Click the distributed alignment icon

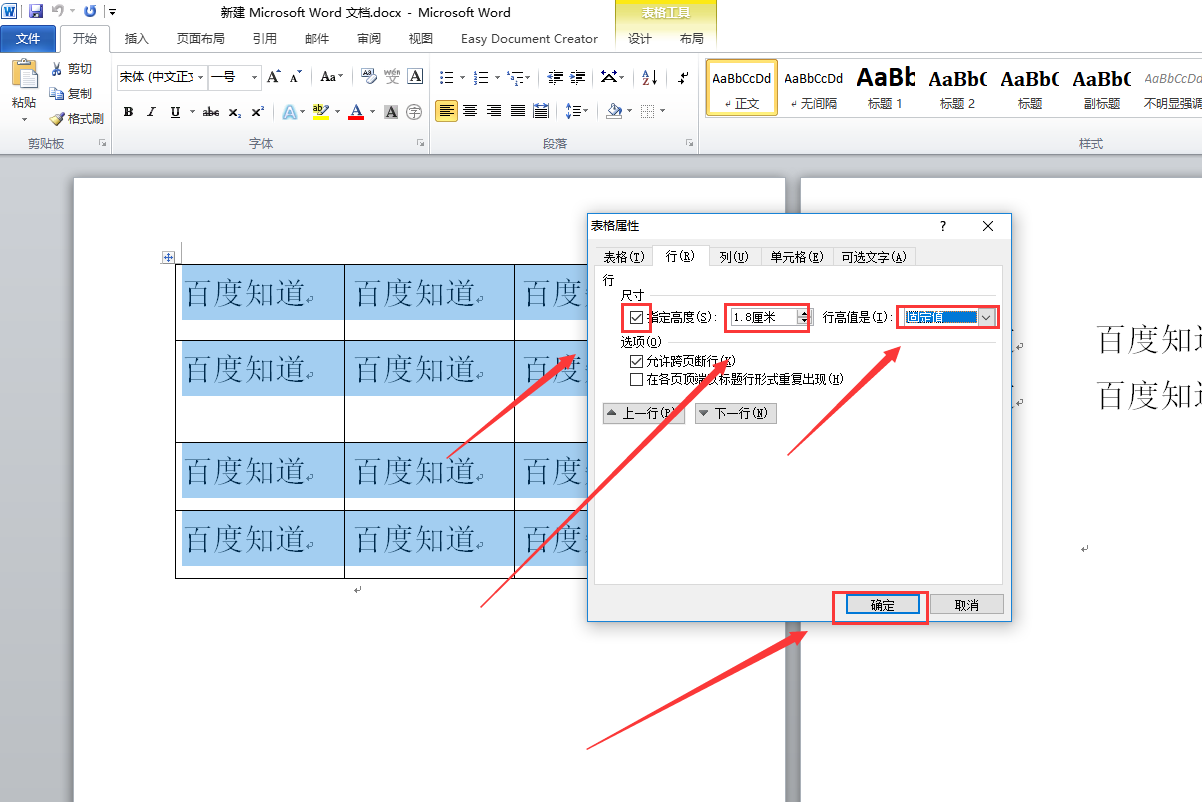pos(541,111)
